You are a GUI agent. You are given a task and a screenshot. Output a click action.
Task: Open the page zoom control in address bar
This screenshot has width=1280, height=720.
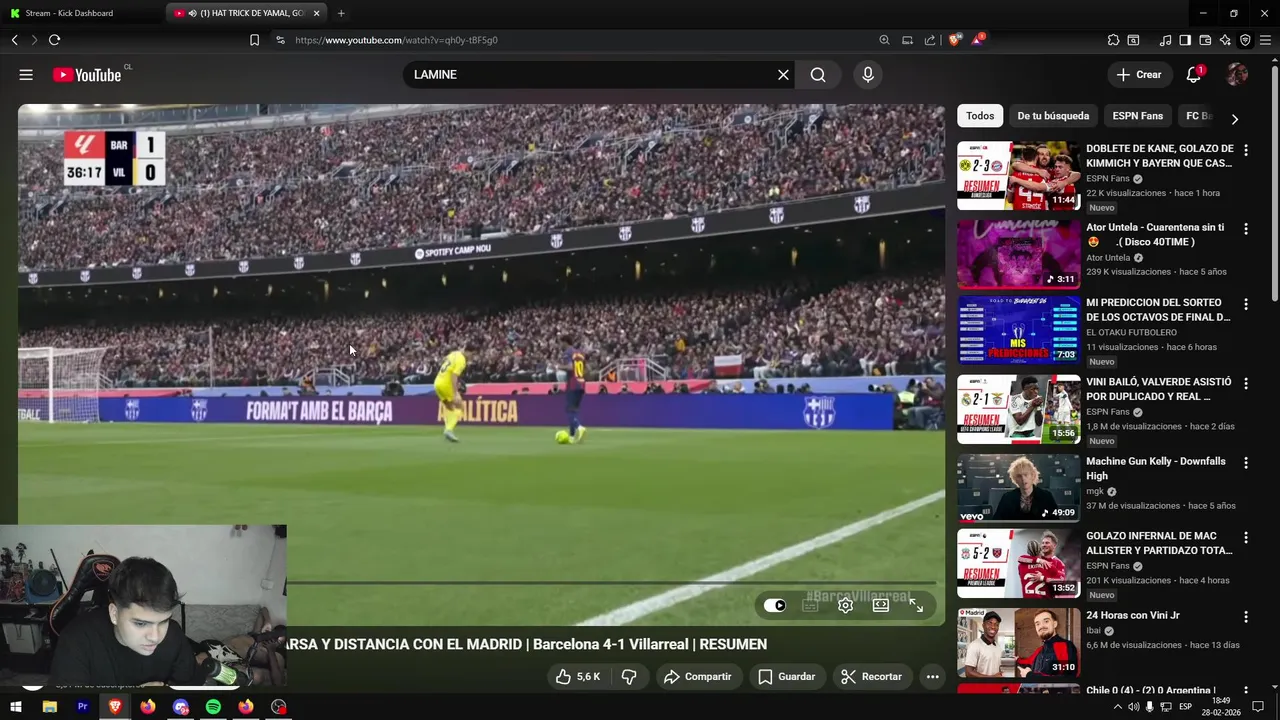point(884,40)
